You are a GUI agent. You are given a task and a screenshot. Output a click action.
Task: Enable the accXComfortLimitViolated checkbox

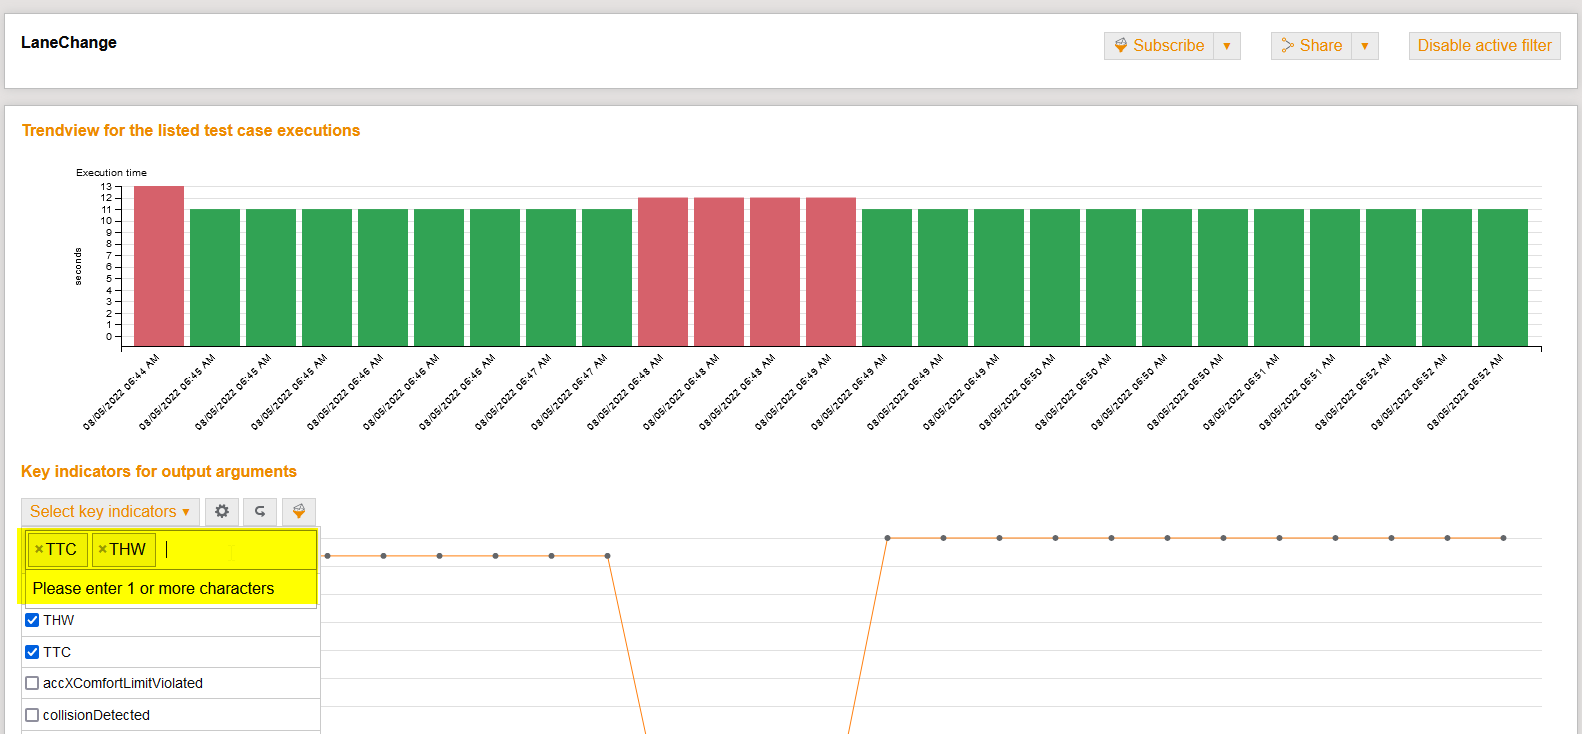pyautogui.click(x=32, y=683)
